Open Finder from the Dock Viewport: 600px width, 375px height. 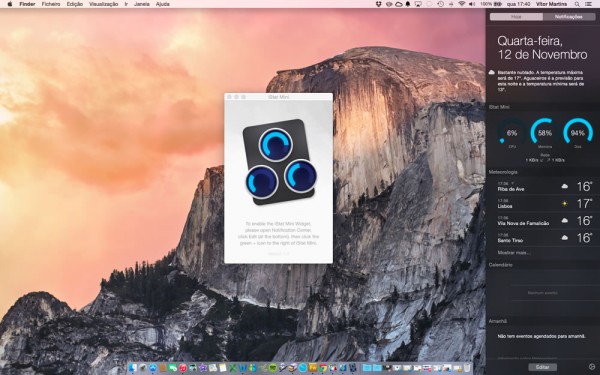click(x=132, y=368)
